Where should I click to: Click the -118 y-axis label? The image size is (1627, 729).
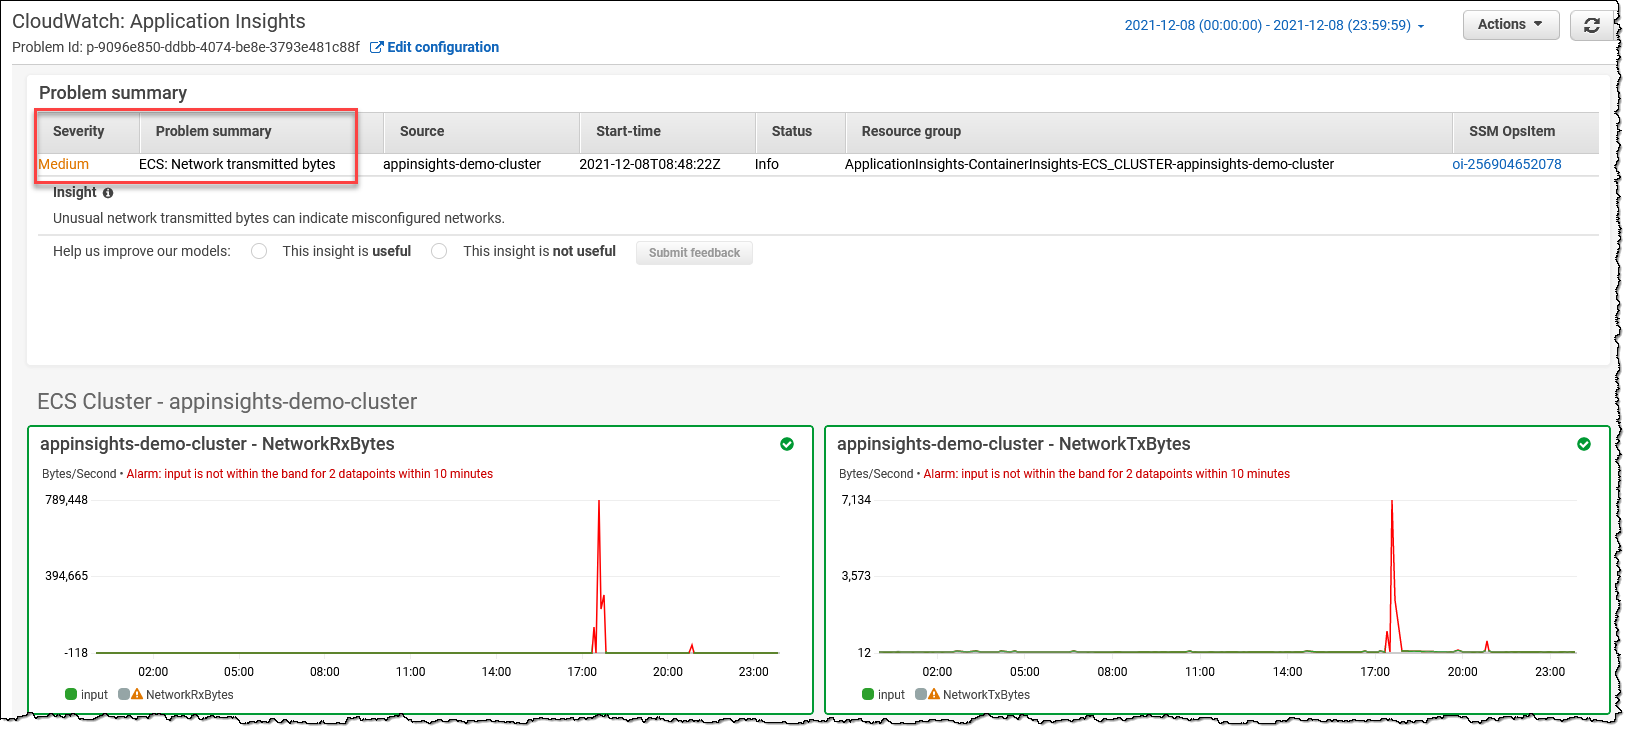point(76,653)
